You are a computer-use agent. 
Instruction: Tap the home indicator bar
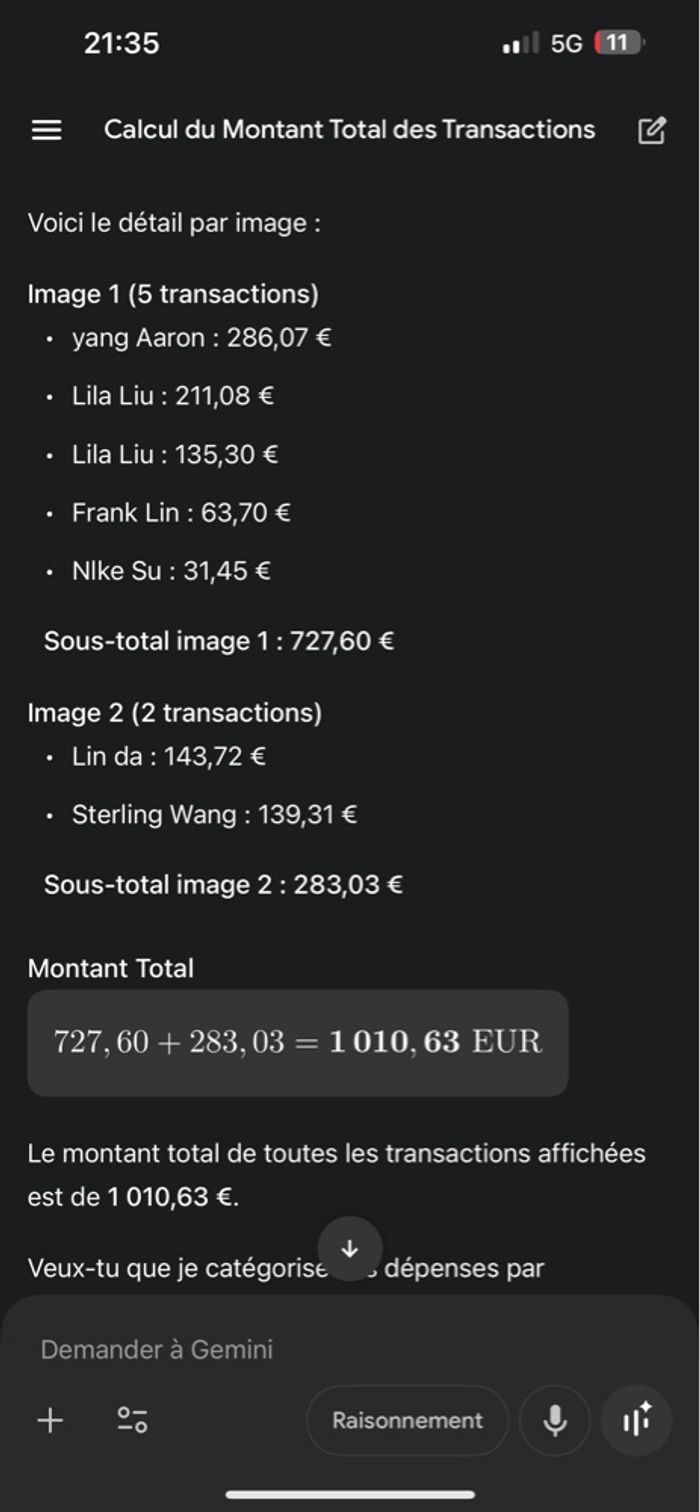[350, 1495]
